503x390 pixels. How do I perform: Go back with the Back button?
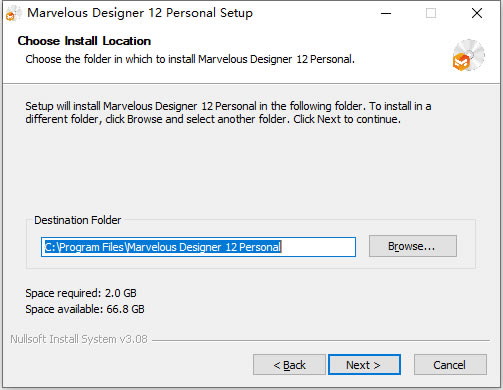(289, 365)
